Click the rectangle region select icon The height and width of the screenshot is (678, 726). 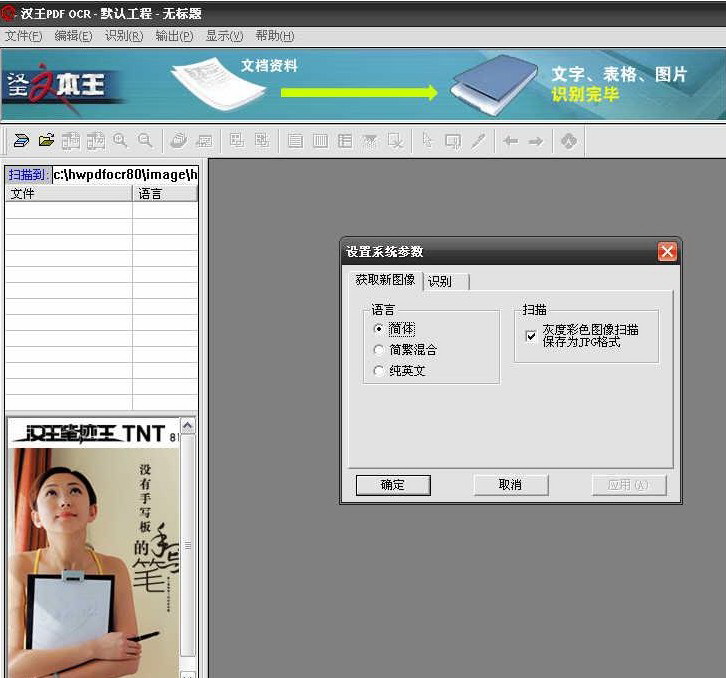(452, 141)
